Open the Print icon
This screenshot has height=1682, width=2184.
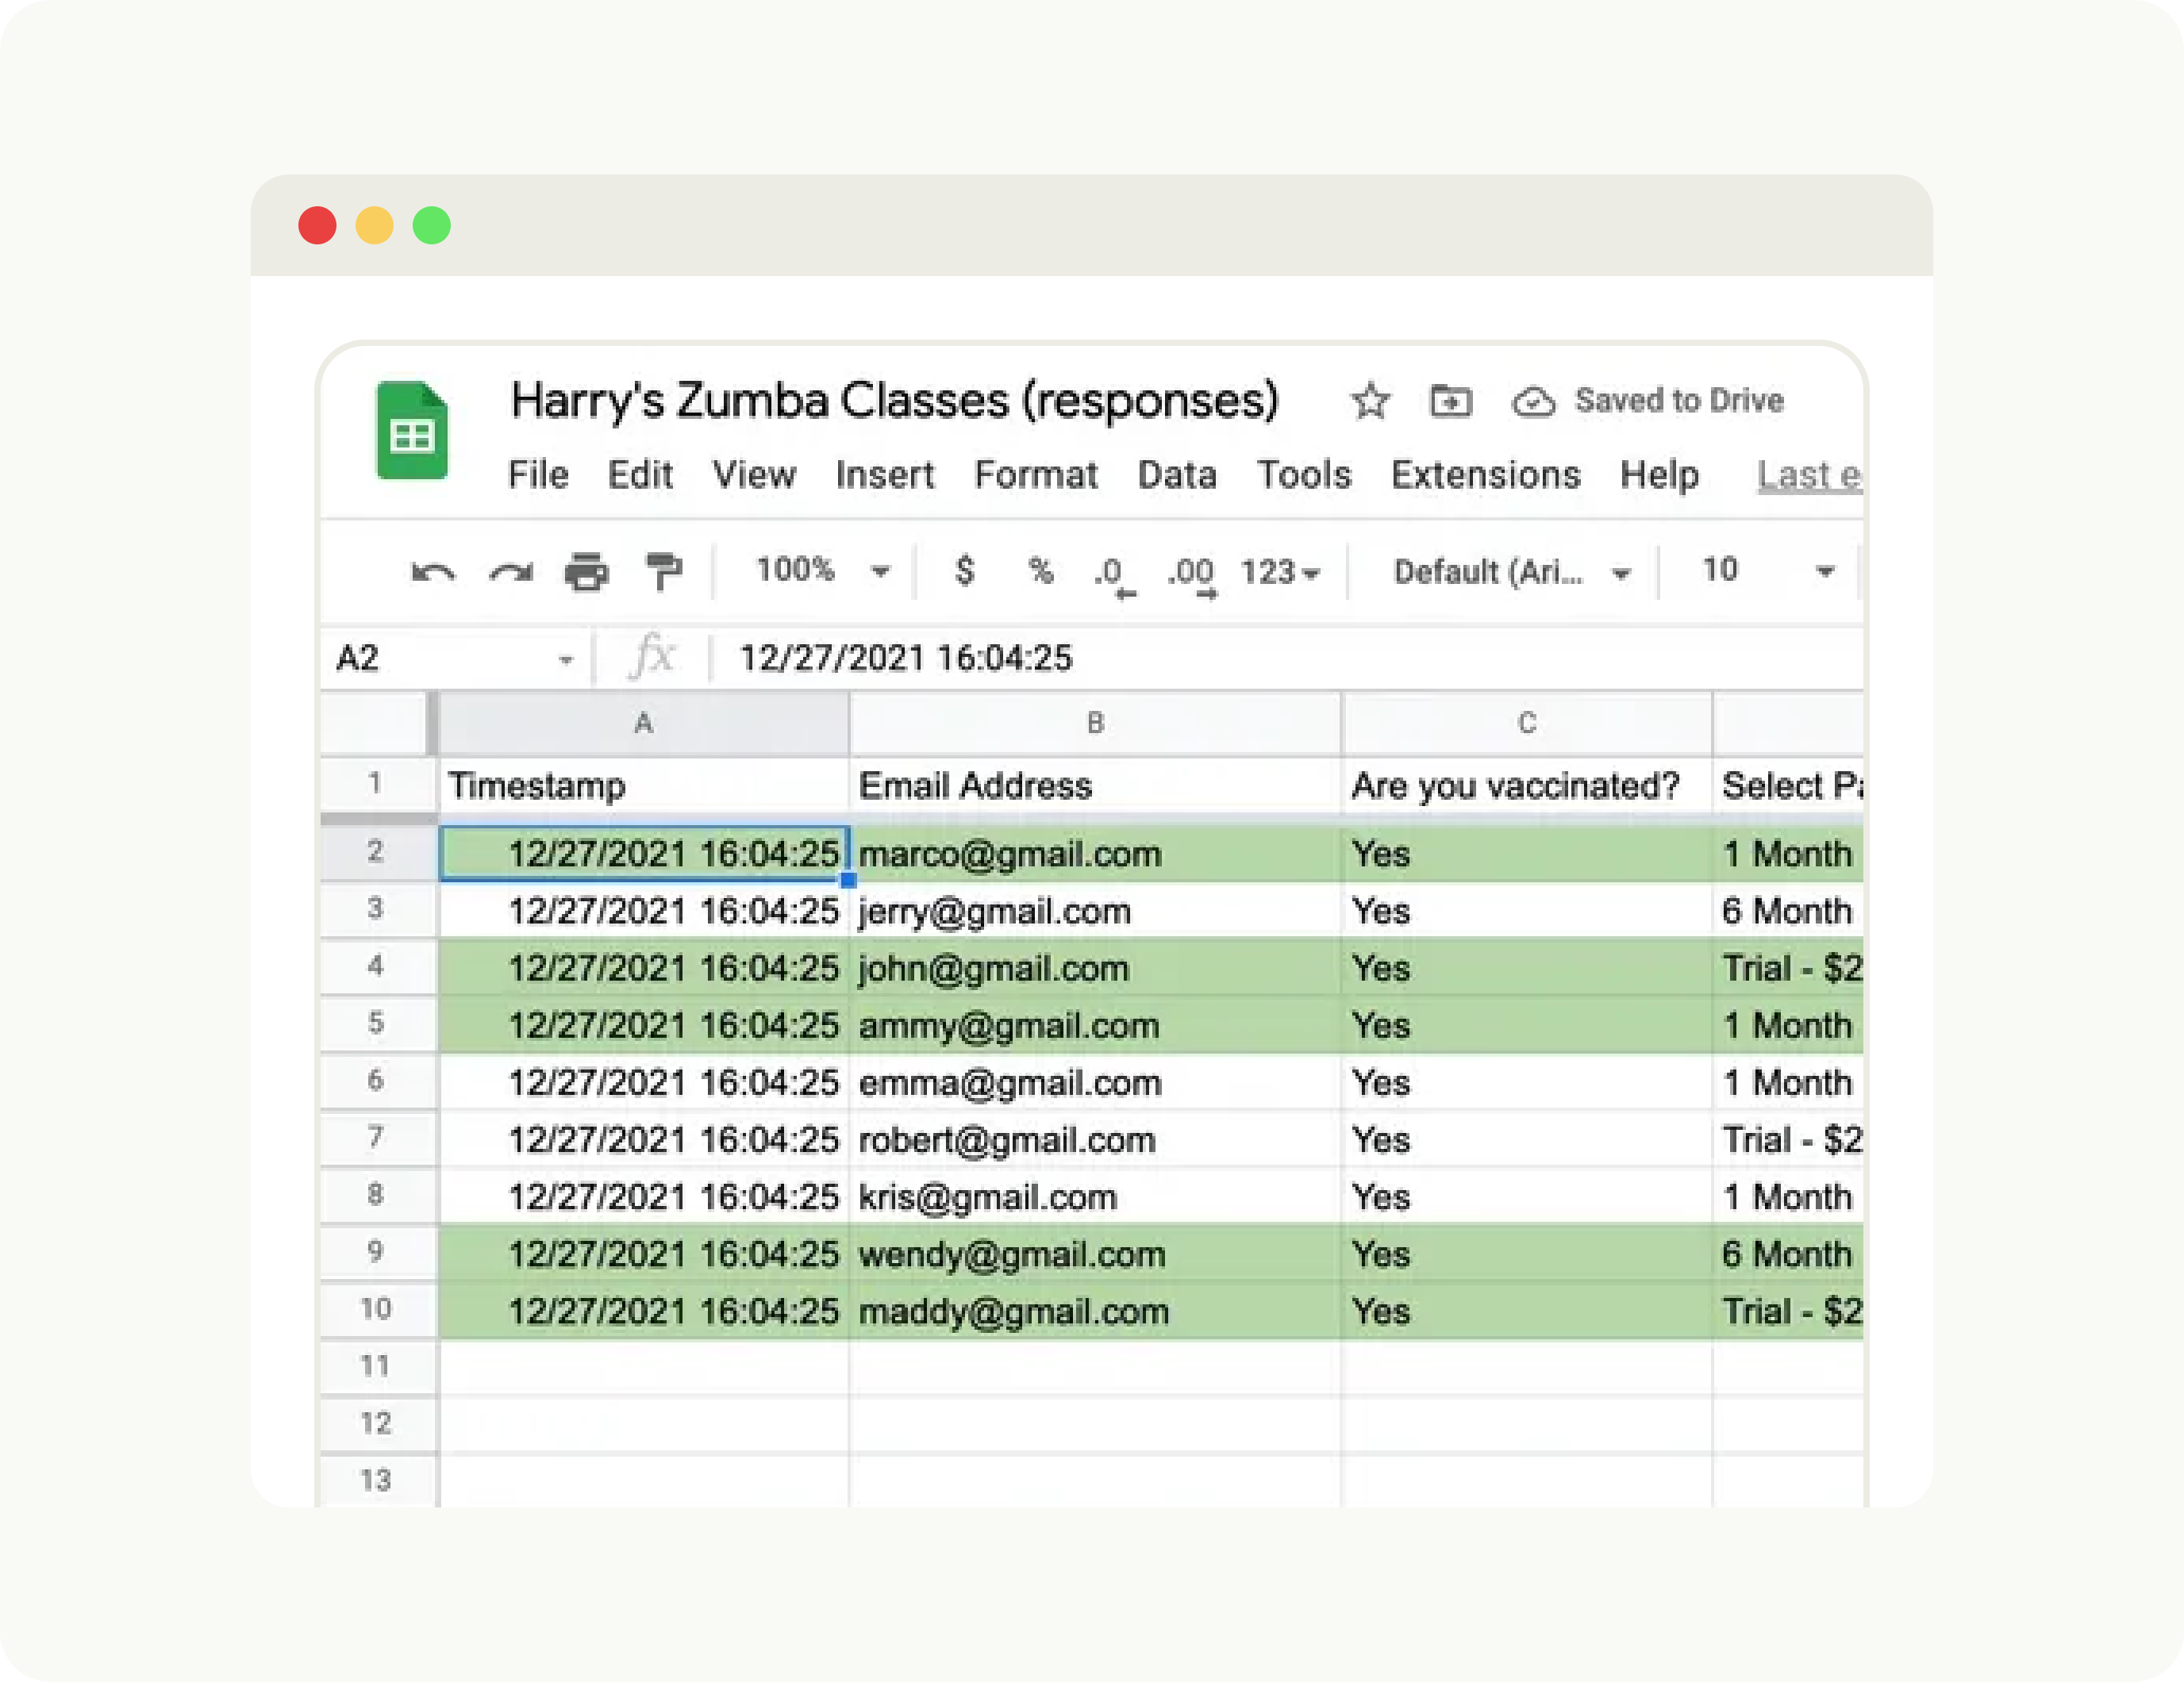click(x=586, y=571)
